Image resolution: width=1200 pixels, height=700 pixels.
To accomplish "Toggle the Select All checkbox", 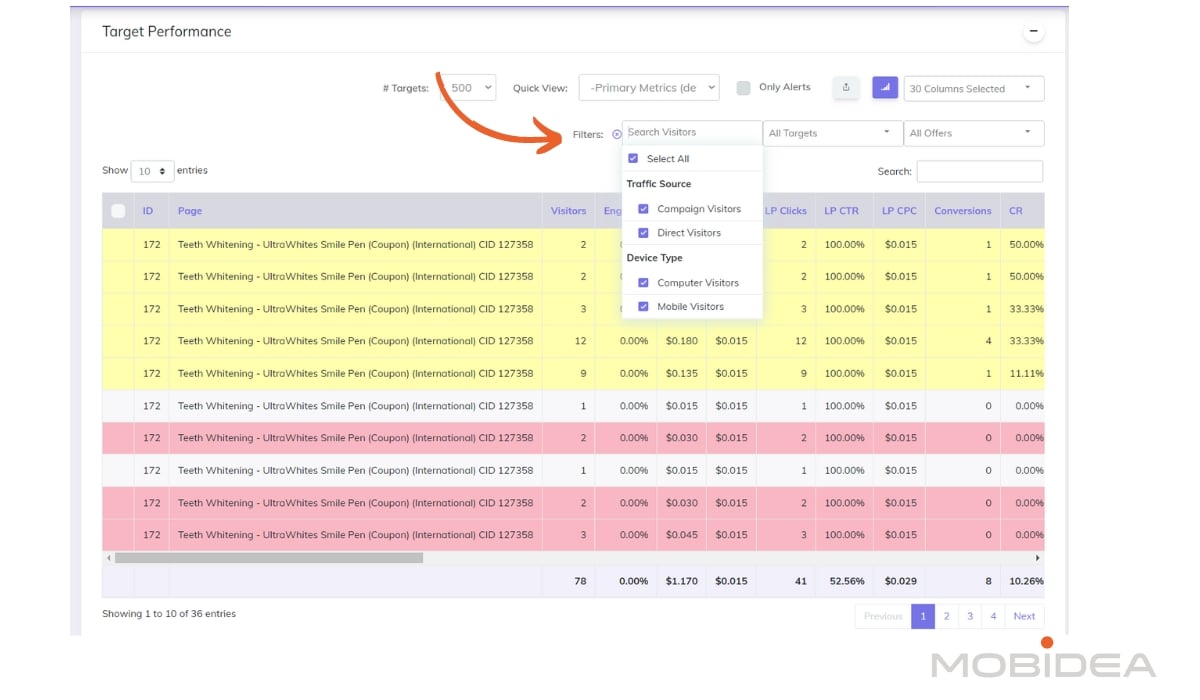I will pos(633,158).
